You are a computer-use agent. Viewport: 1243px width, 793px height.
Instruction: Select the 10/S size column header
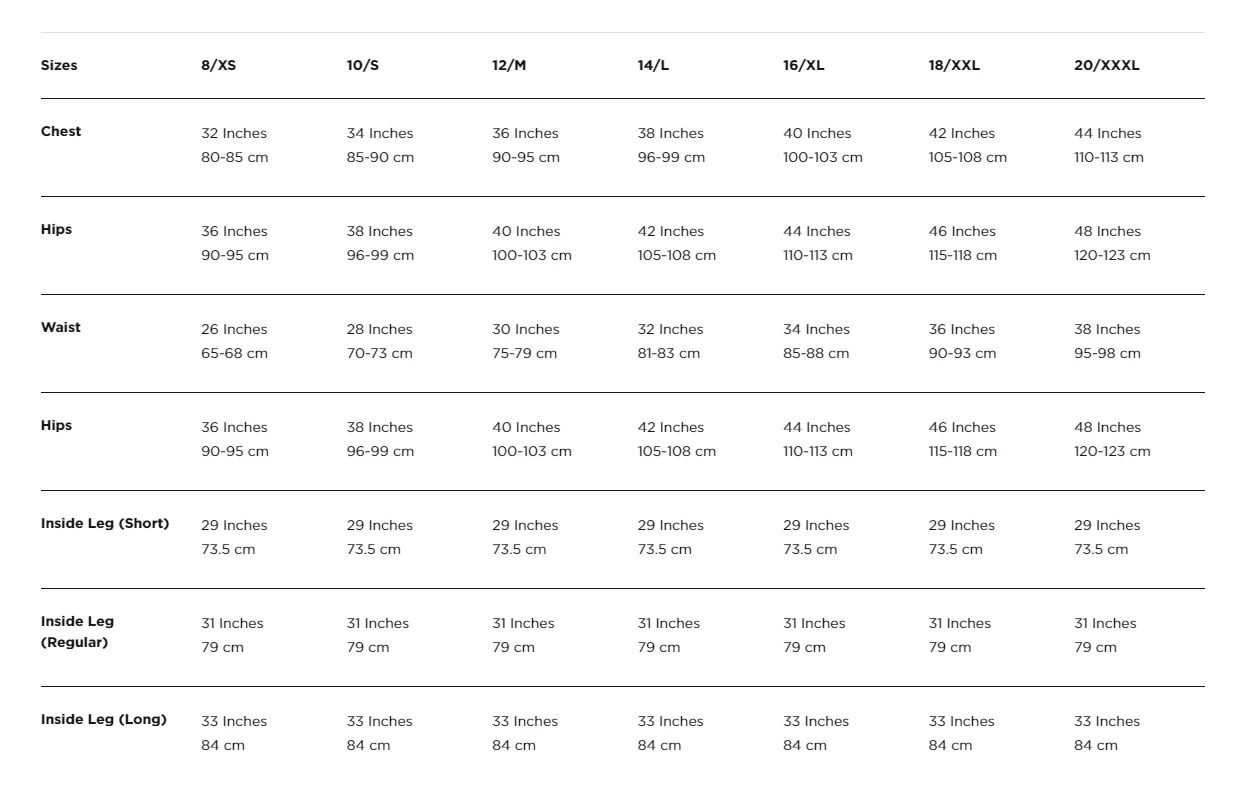click(363, 66)
